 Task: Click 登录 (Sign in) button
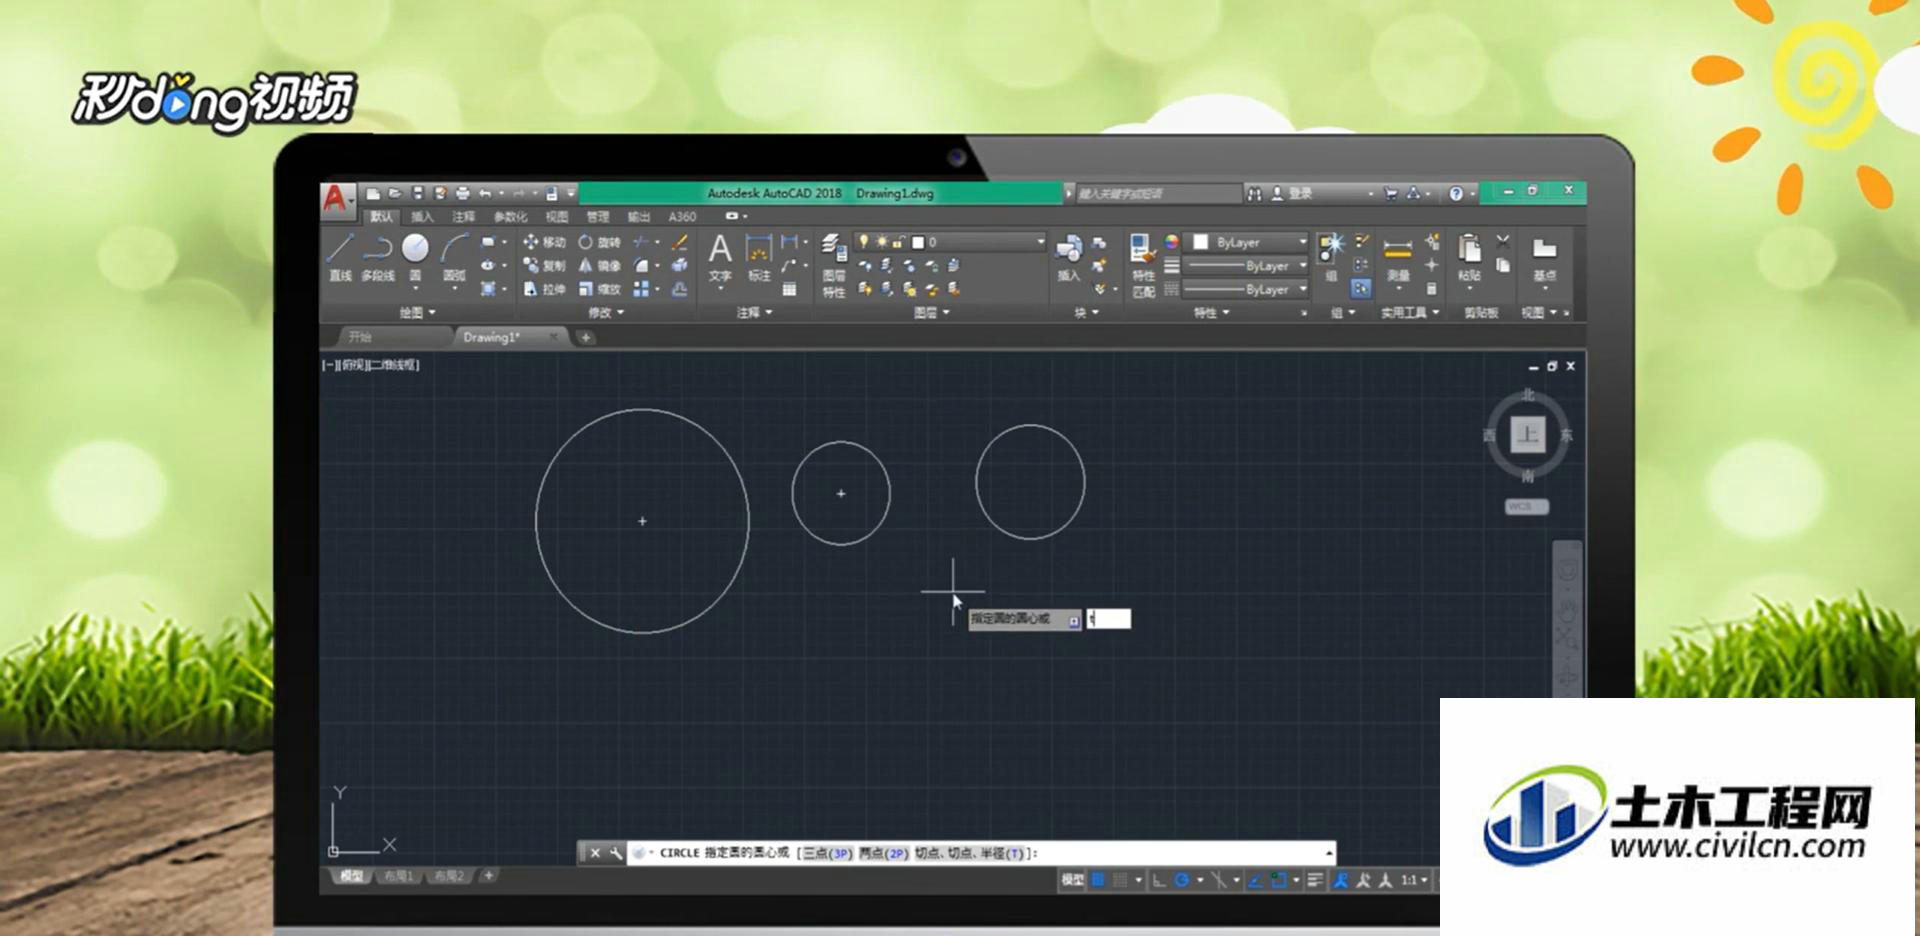coord(1292,193)
